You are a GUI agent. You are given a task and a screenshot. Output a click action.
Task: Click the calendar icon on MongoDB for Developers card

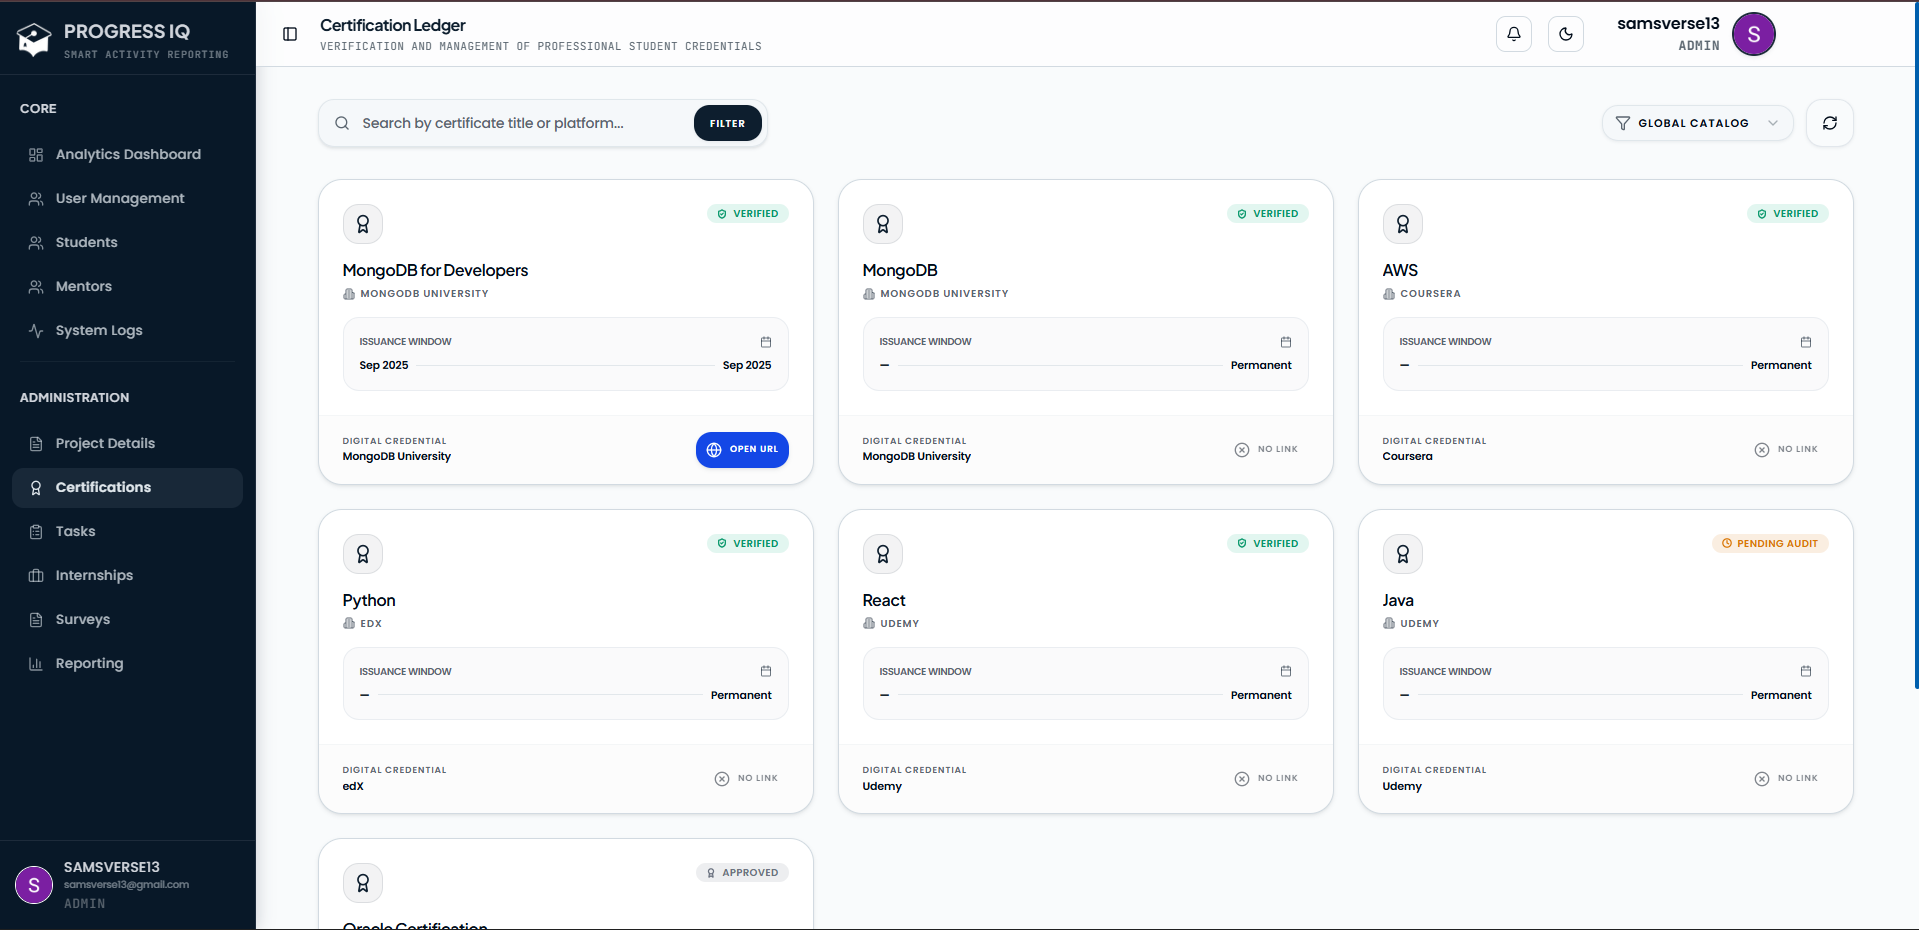click(766, 342)
